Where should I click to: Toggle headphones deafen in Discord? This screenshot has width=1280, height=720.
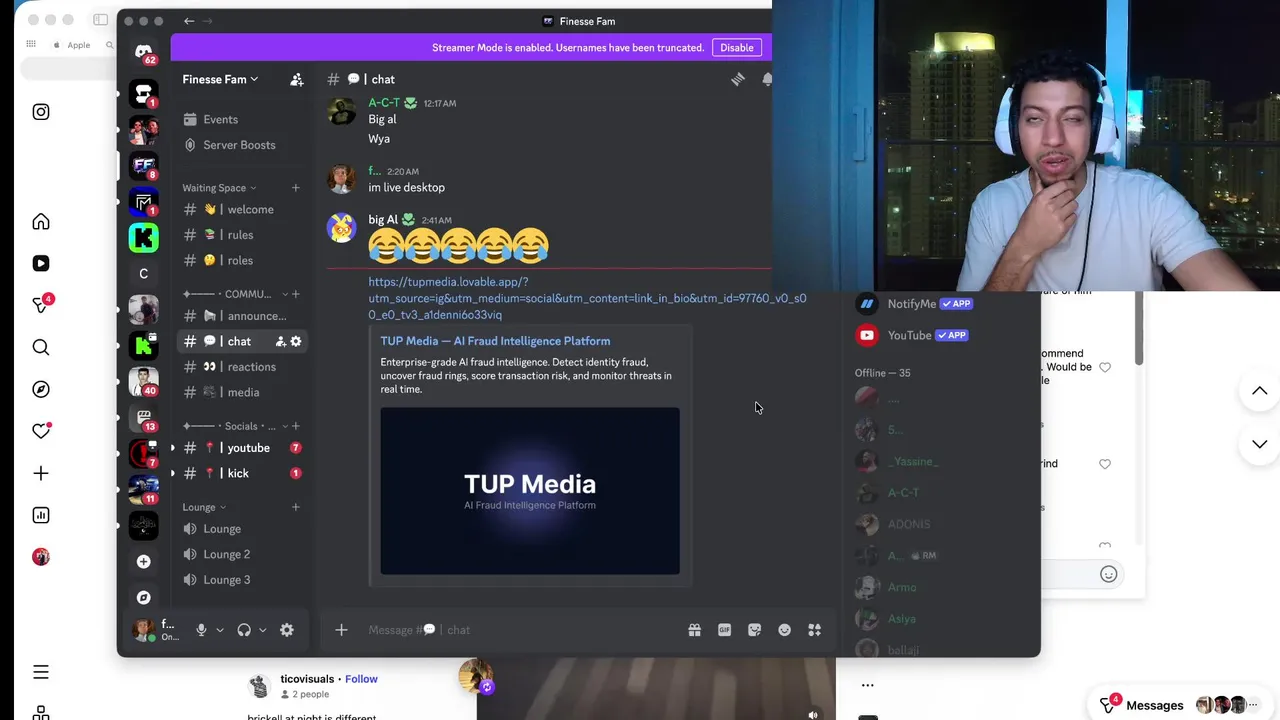[244, 630]
